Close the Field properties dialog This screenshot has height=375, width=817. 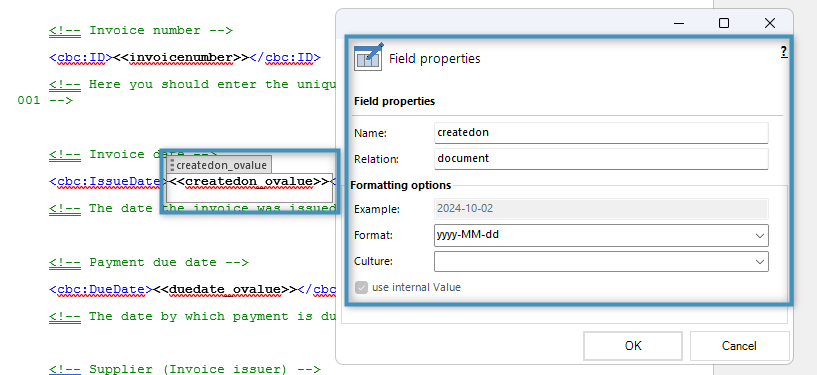(770, 23)
